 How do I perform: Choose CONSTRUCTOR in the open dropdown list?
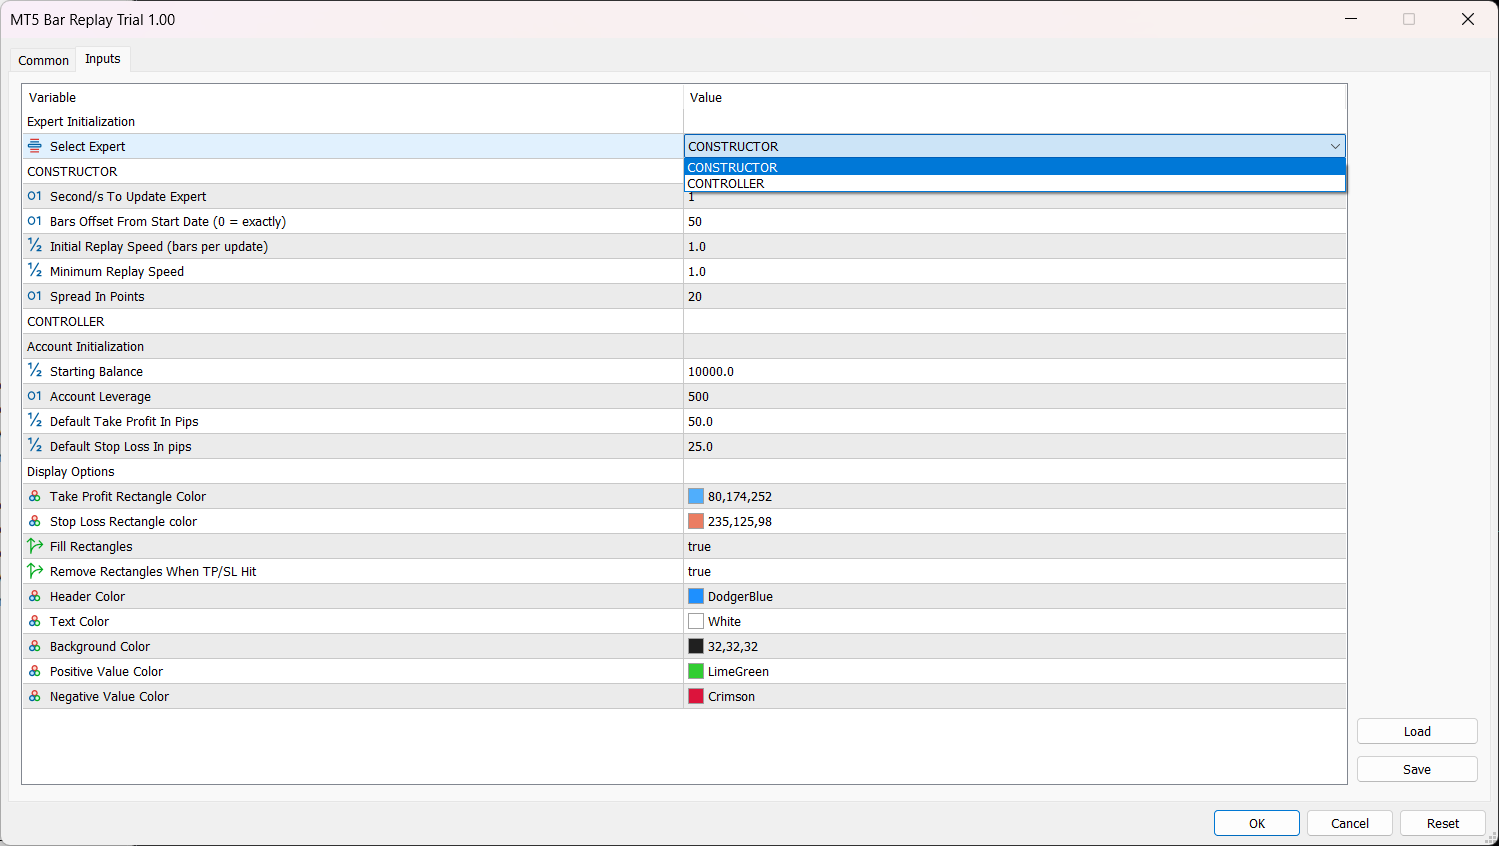[732, 167]
